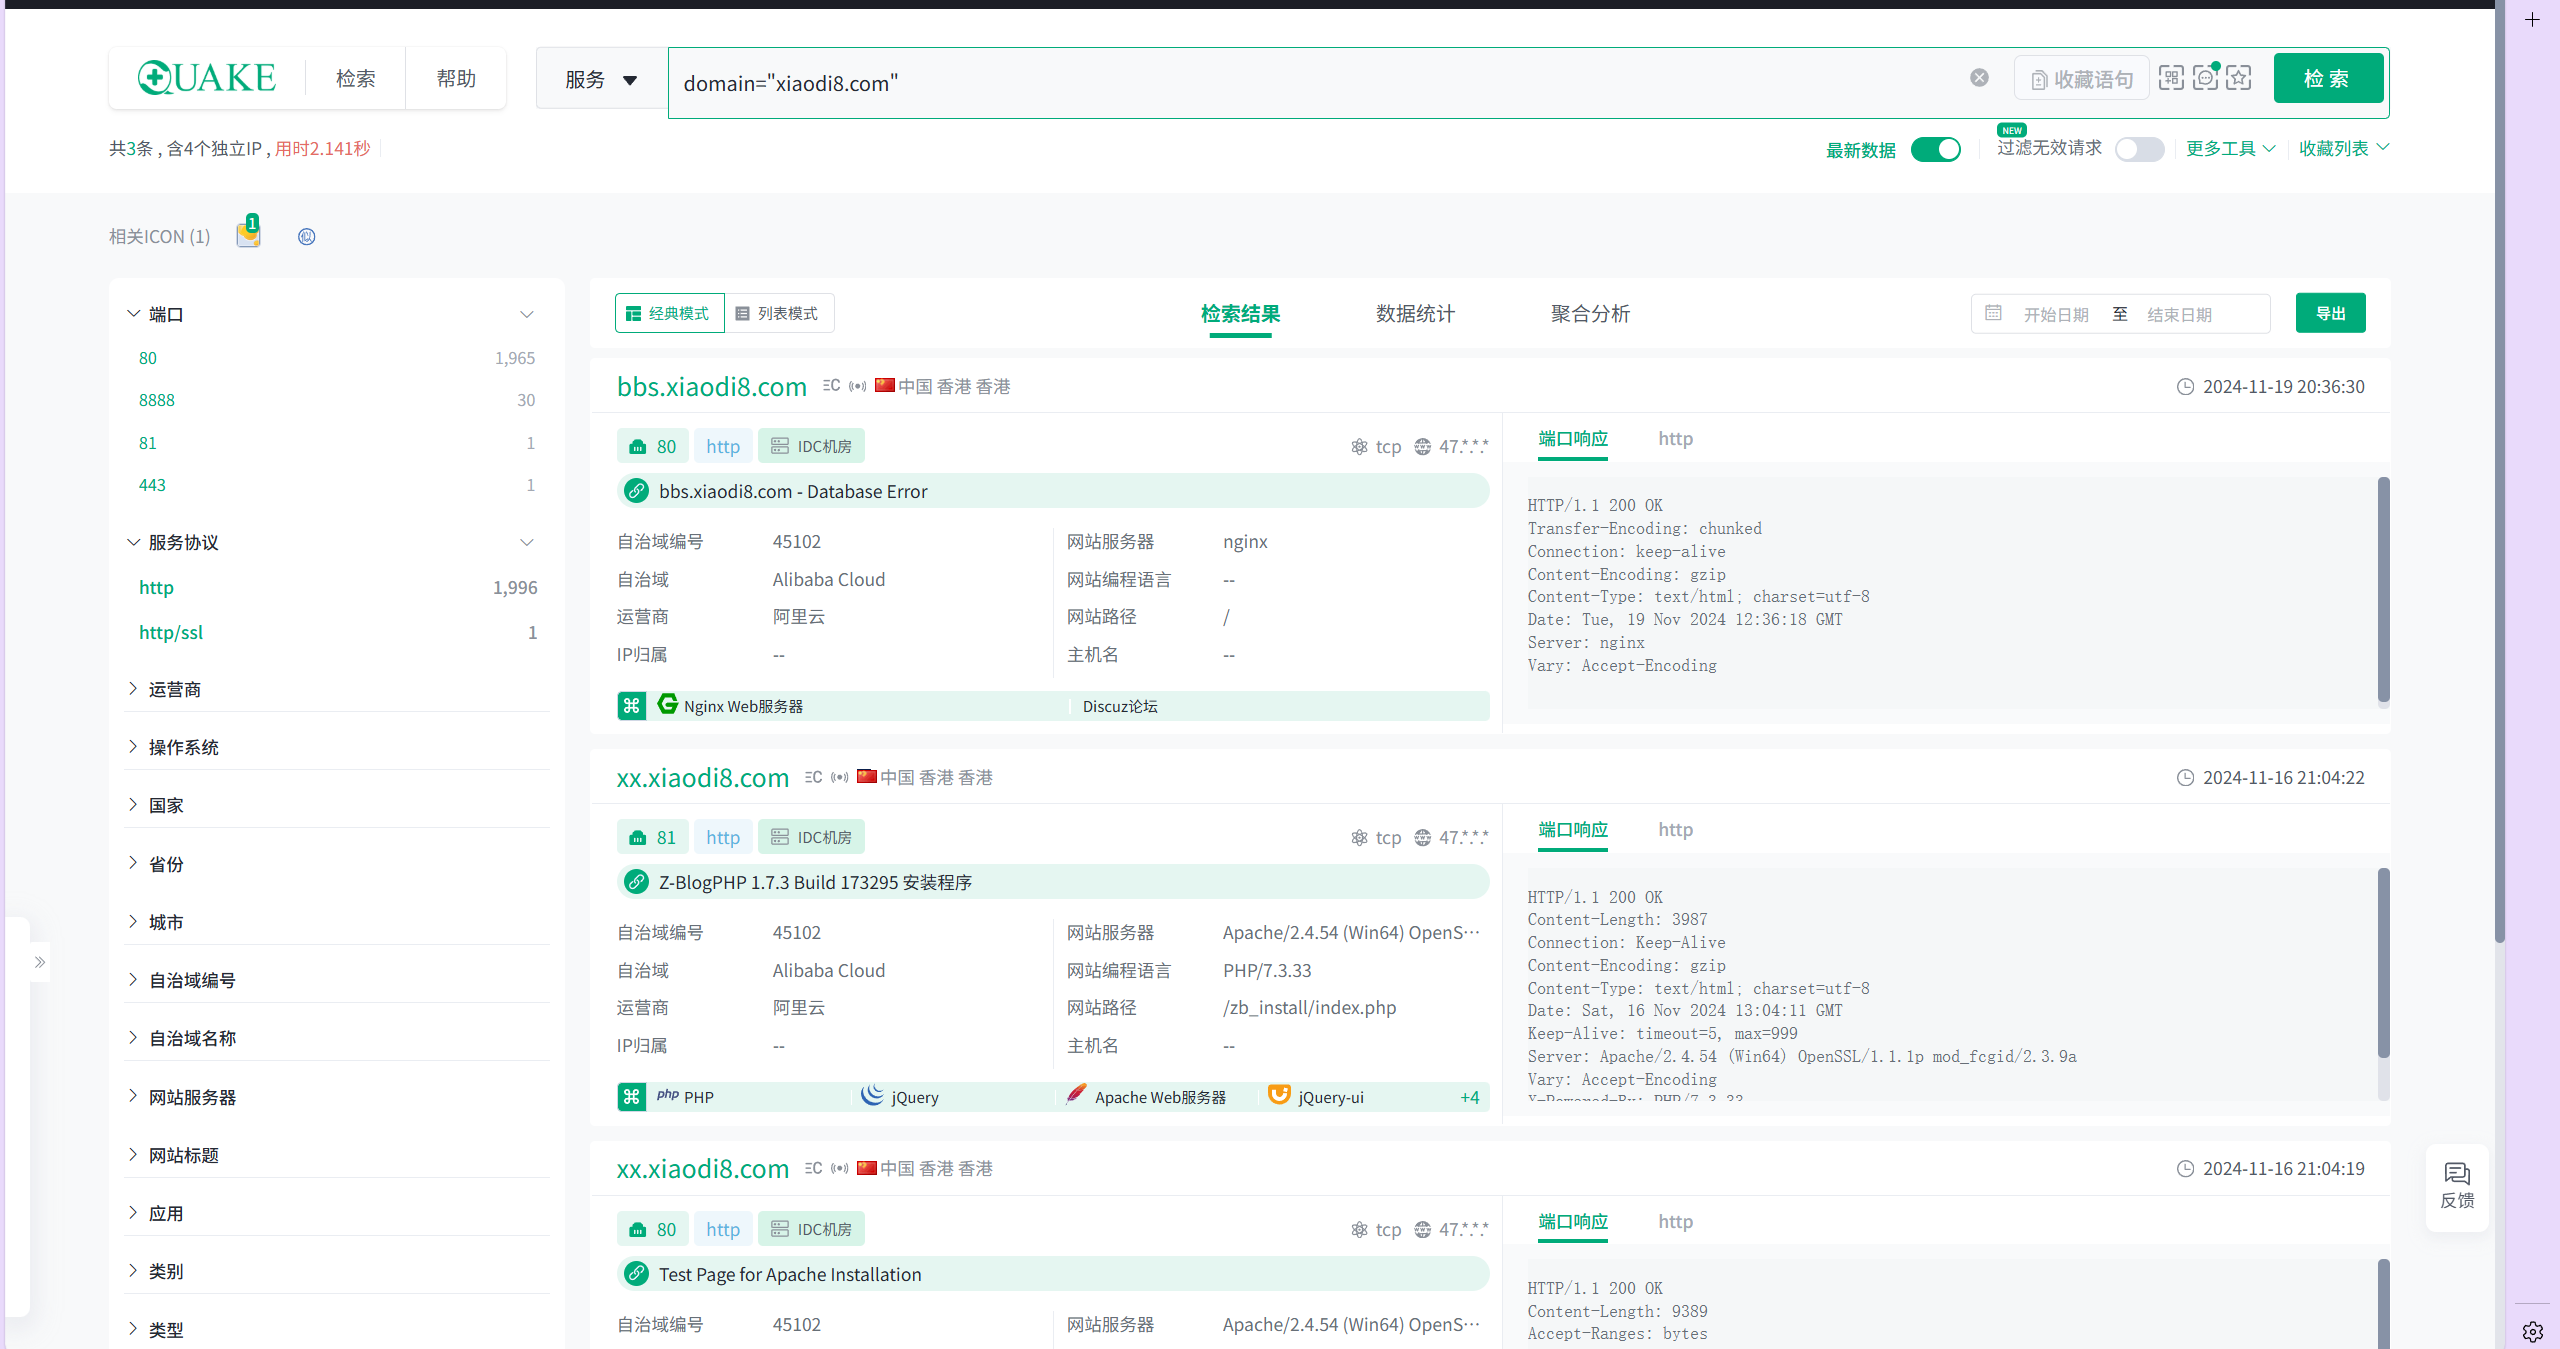Expand the 运营商 filter section
Viewport: 2560px width, 1349px height.
pyautogui.click(x=175, y=689)
